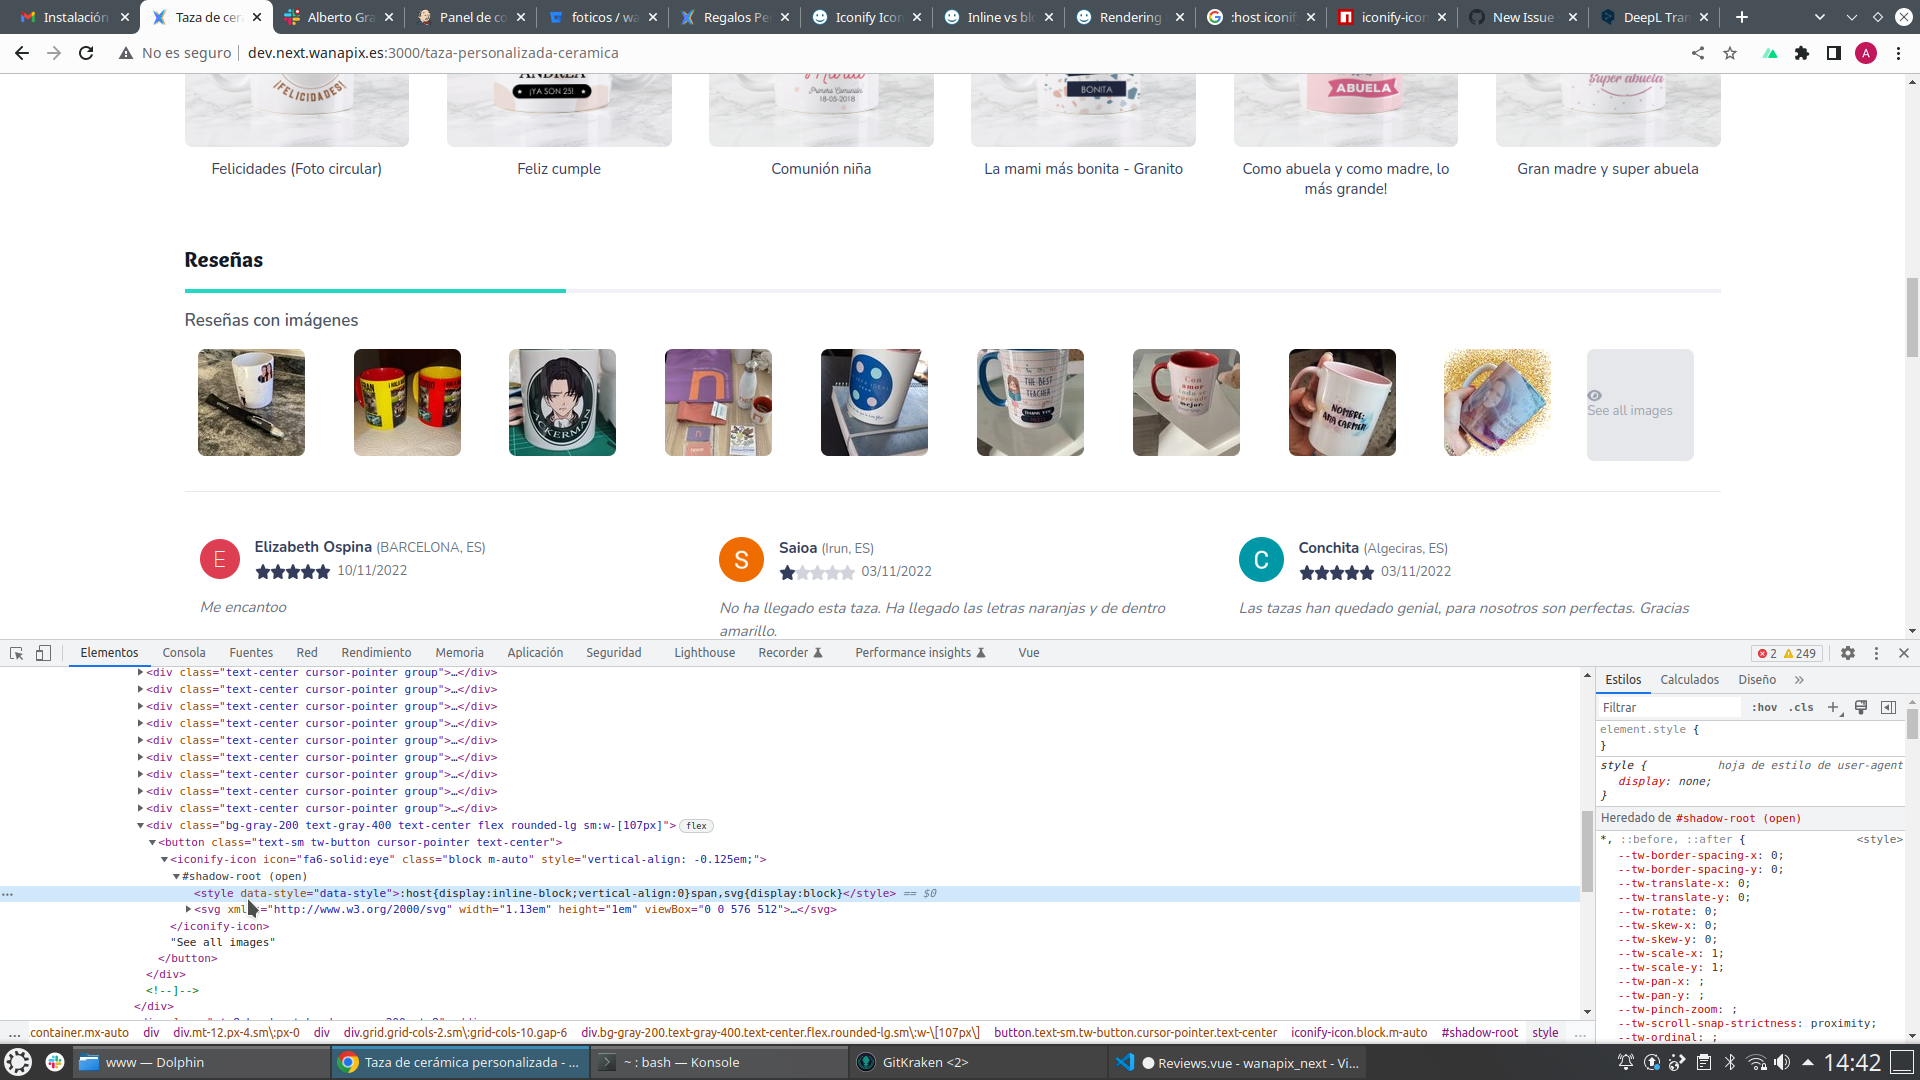Click the page reload button
1920x1080 pixels.
[x=86, y=53]
